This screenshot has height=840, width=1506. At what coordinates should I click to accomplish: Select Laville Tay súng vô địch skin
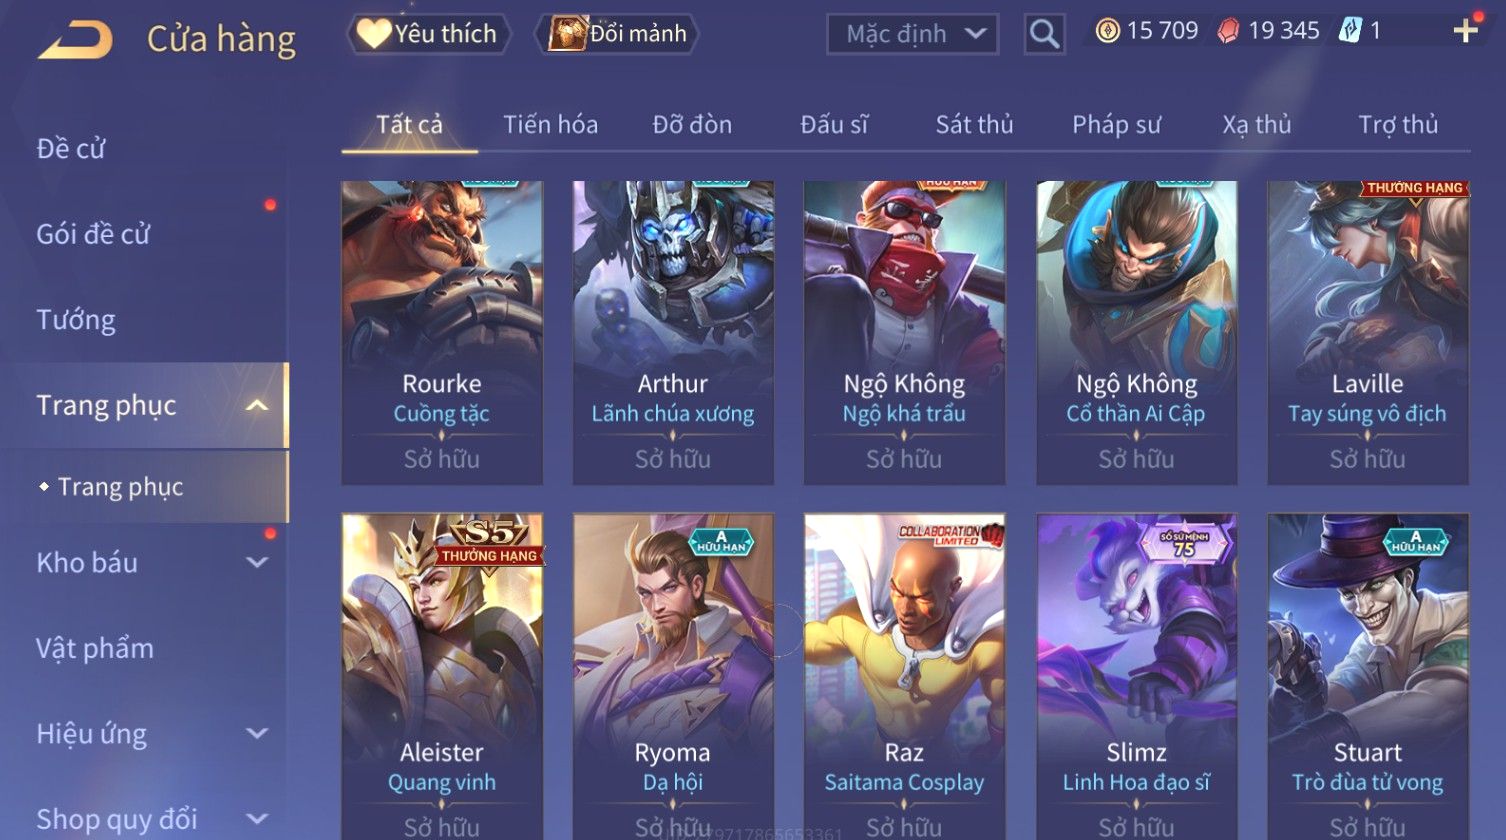point(1367,333)
